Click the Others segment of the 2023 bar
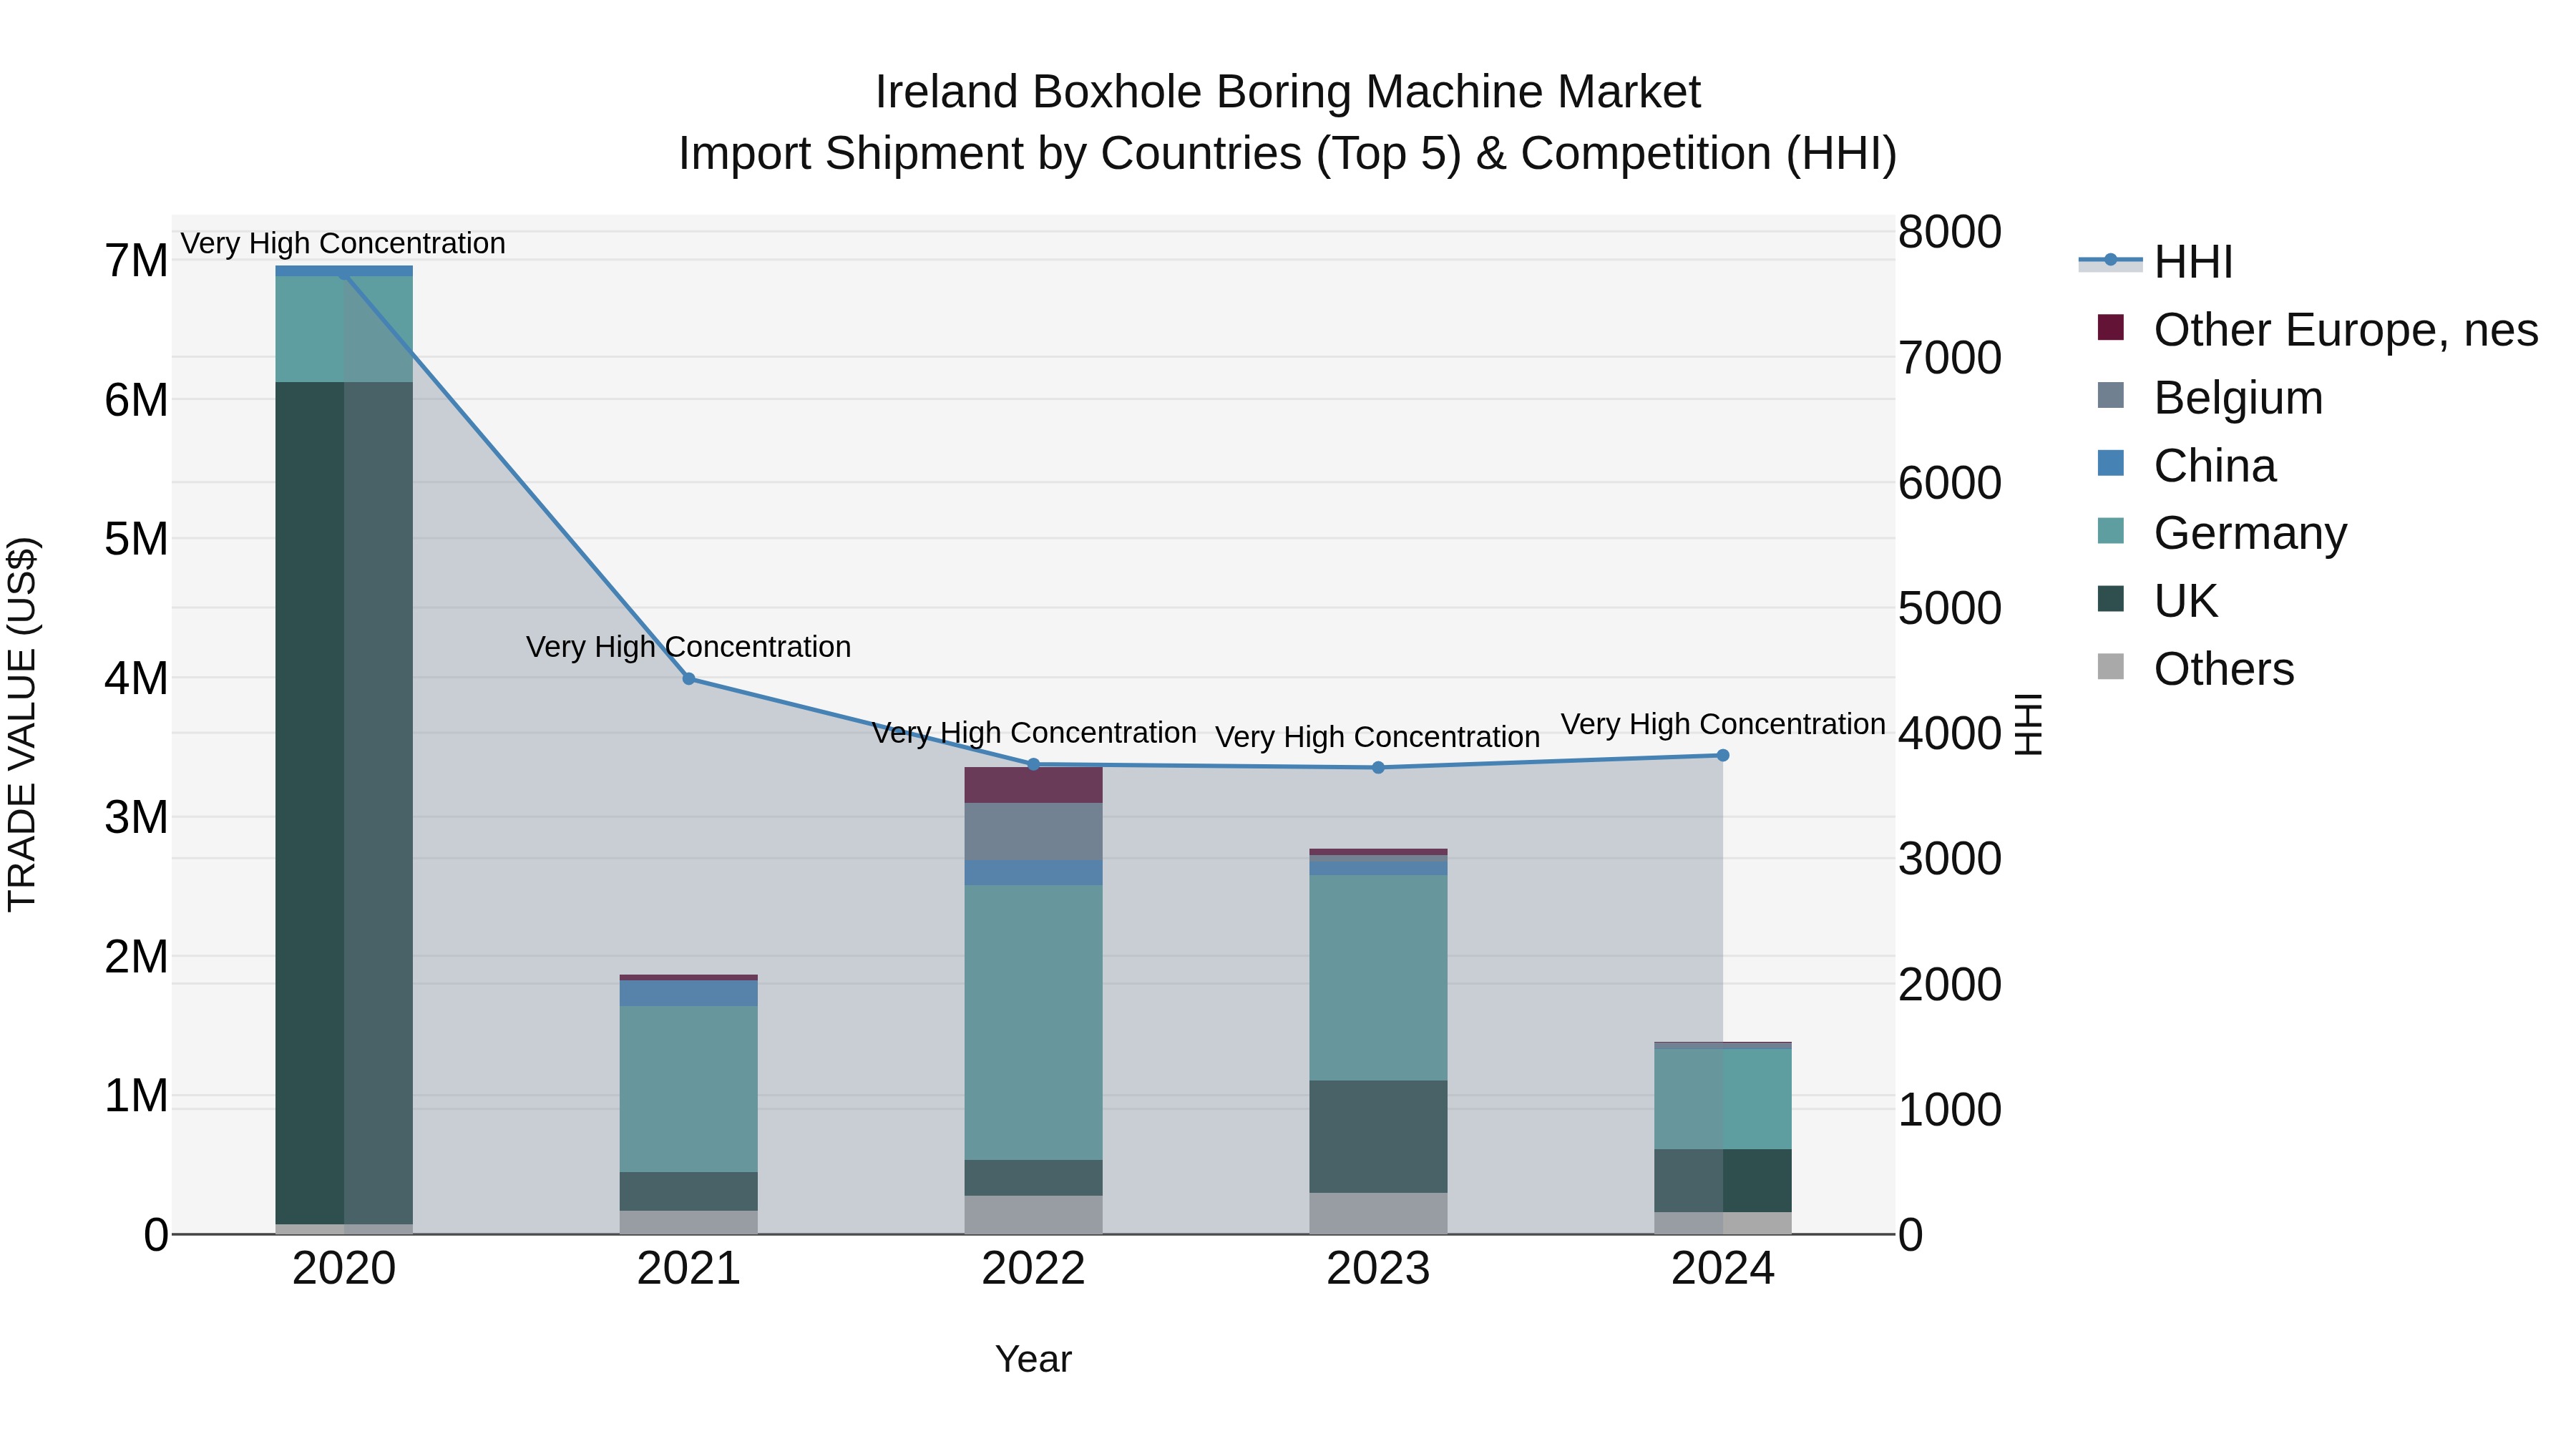This screenshot has width=2576, height=1449. tap(1378, 1214)
